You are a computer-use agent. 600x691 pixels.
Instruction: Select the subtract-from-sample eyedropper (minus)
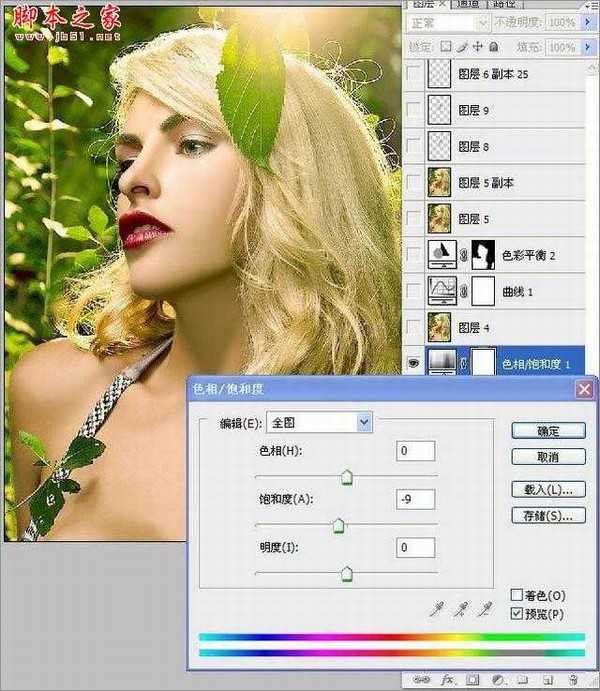pos(486,609)
